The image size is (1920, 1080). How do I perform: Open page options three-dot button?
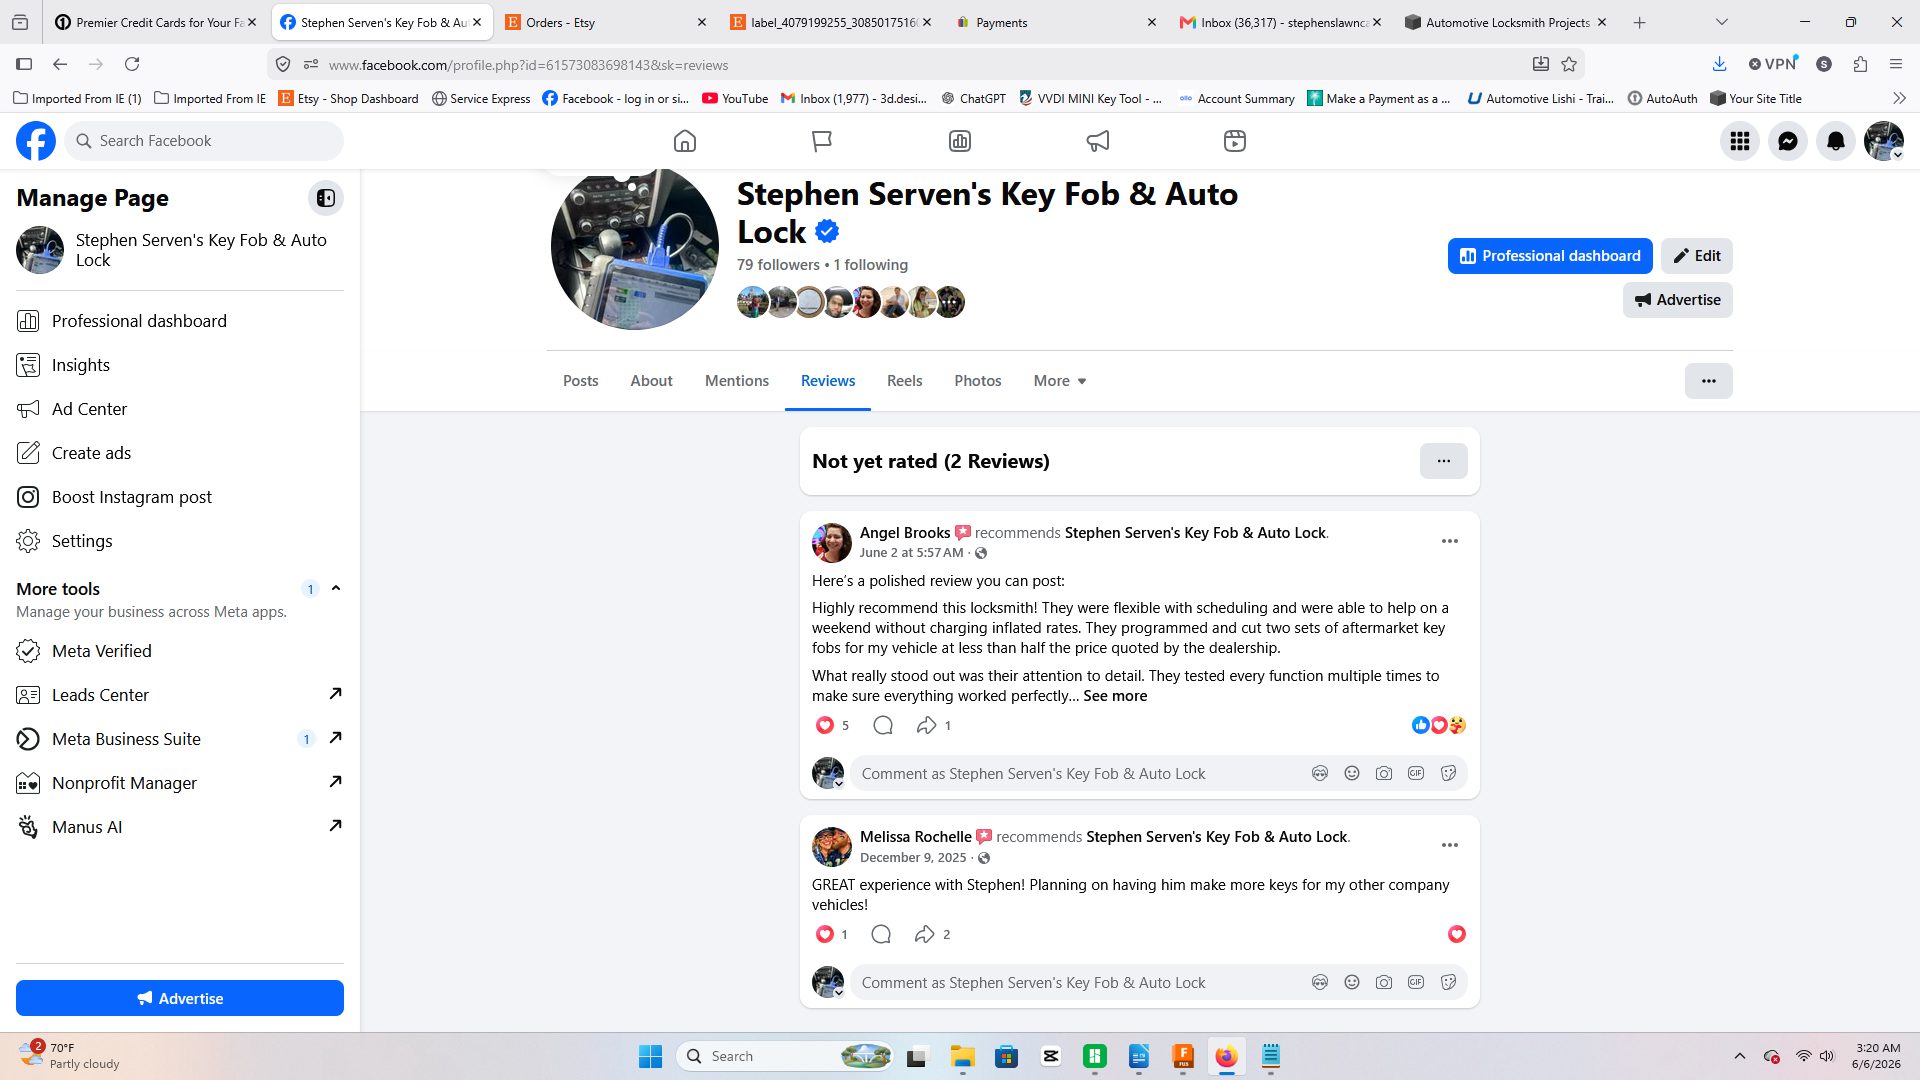(x=1709, y=381)
